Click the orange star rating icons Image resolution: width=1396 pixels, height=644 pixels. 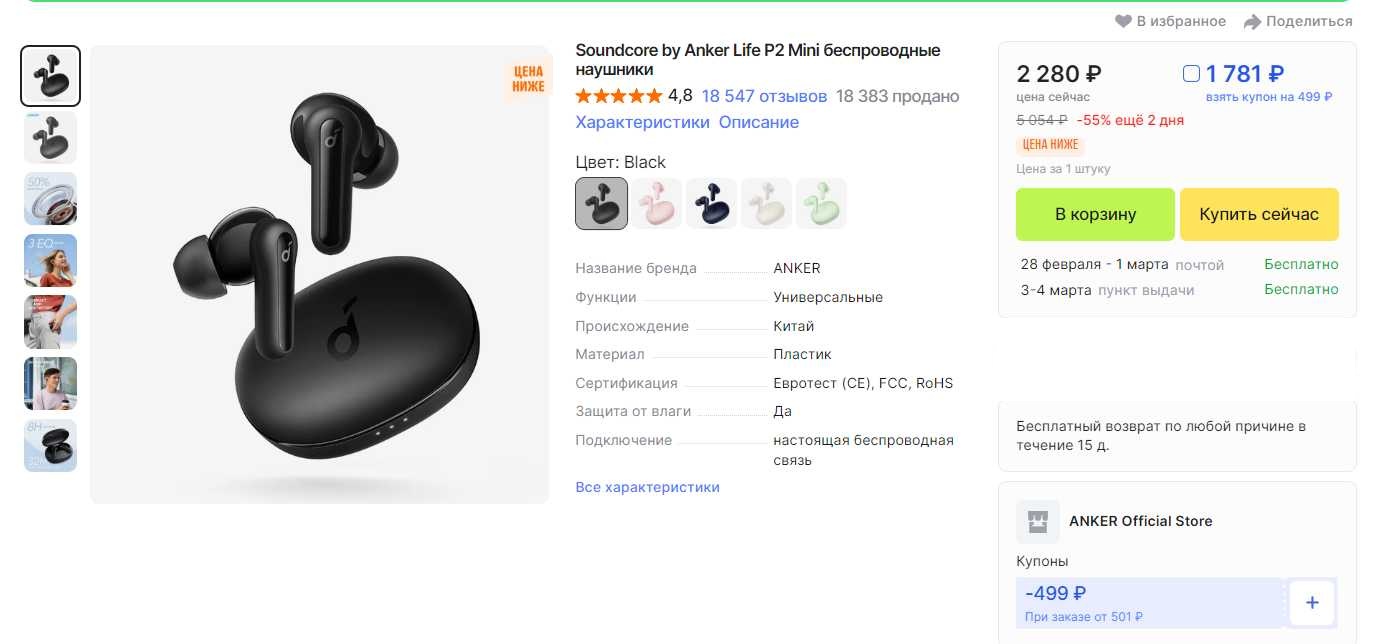618,96
